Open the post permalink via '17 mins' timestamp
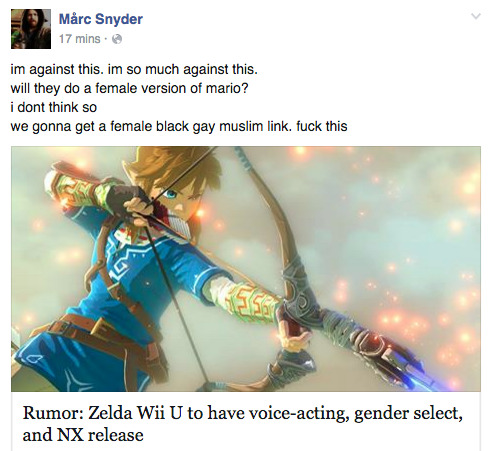Viewport: 490px width, 451px height. click(80, 39)
